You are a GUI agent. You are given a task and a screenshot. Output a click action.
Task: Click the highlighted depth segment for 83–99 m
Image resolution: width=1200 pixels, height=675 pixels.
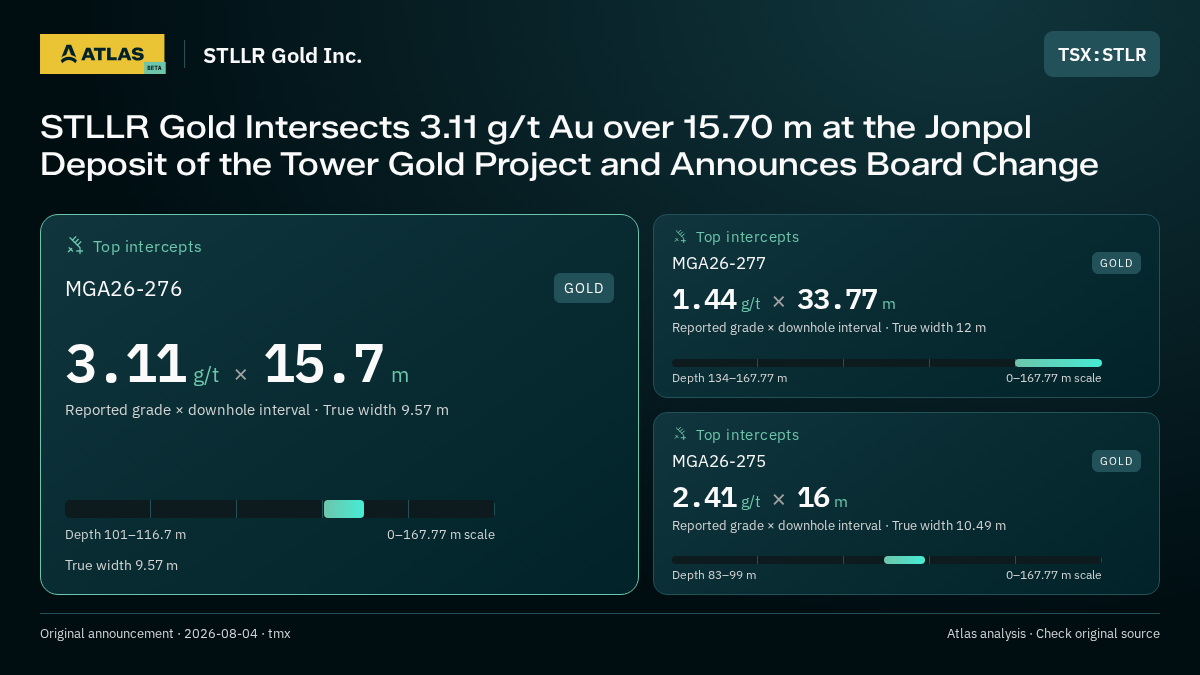tap(904, 560)
